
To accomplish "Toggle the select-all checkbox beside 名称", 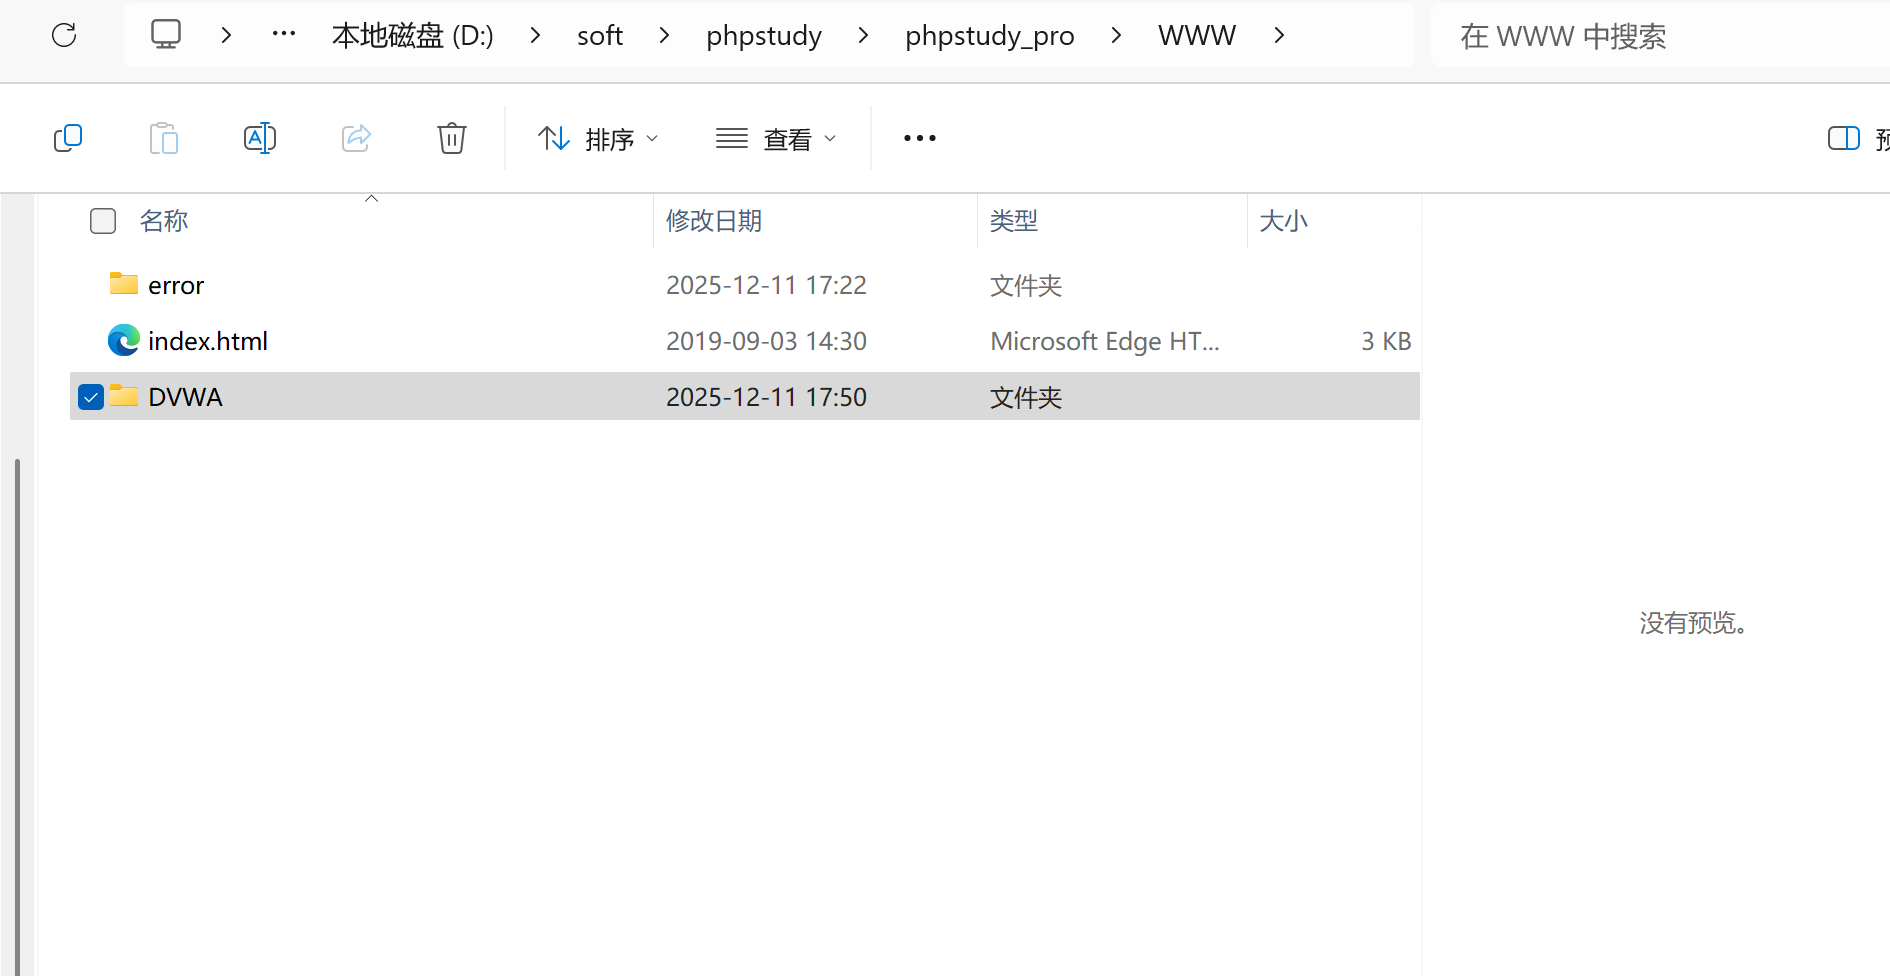I will click(x=103, y=221).
